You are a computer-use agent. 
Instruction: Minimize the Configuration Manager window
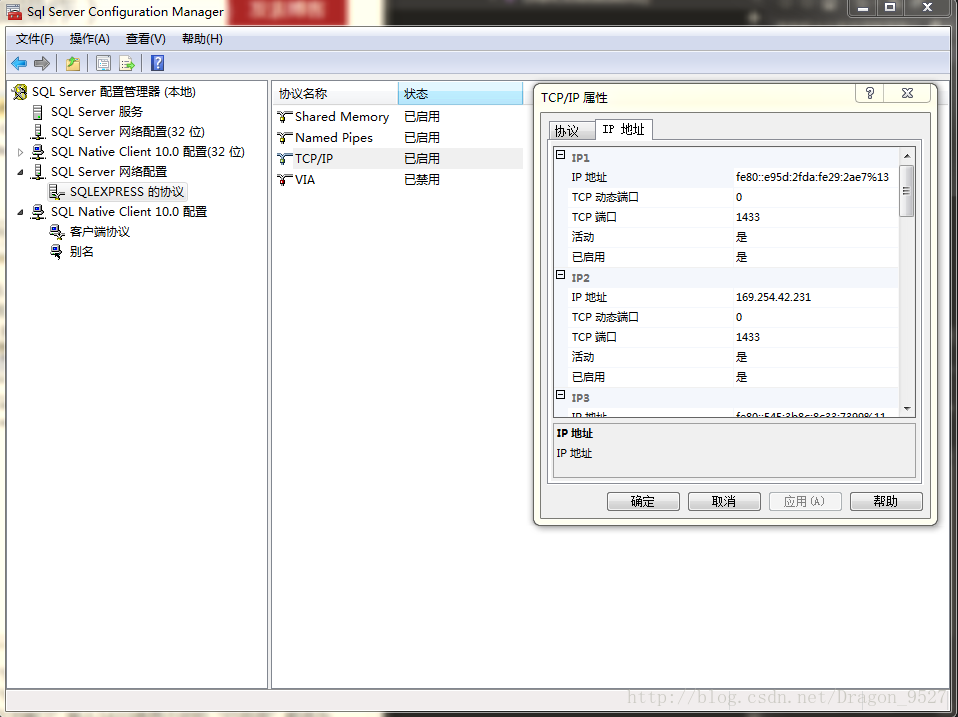[x=863, y=8]
